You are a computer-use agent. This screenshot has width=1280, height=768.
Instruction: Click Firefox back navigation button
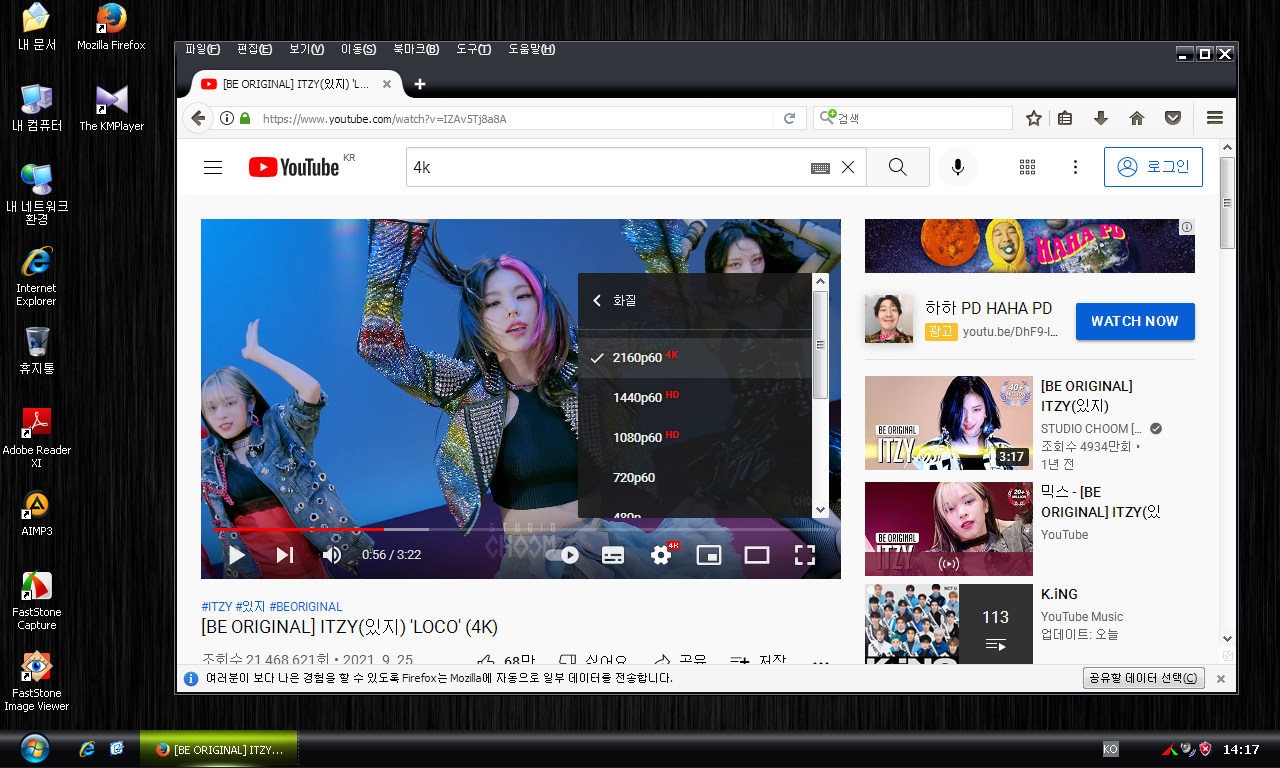(x=198, y=118)
